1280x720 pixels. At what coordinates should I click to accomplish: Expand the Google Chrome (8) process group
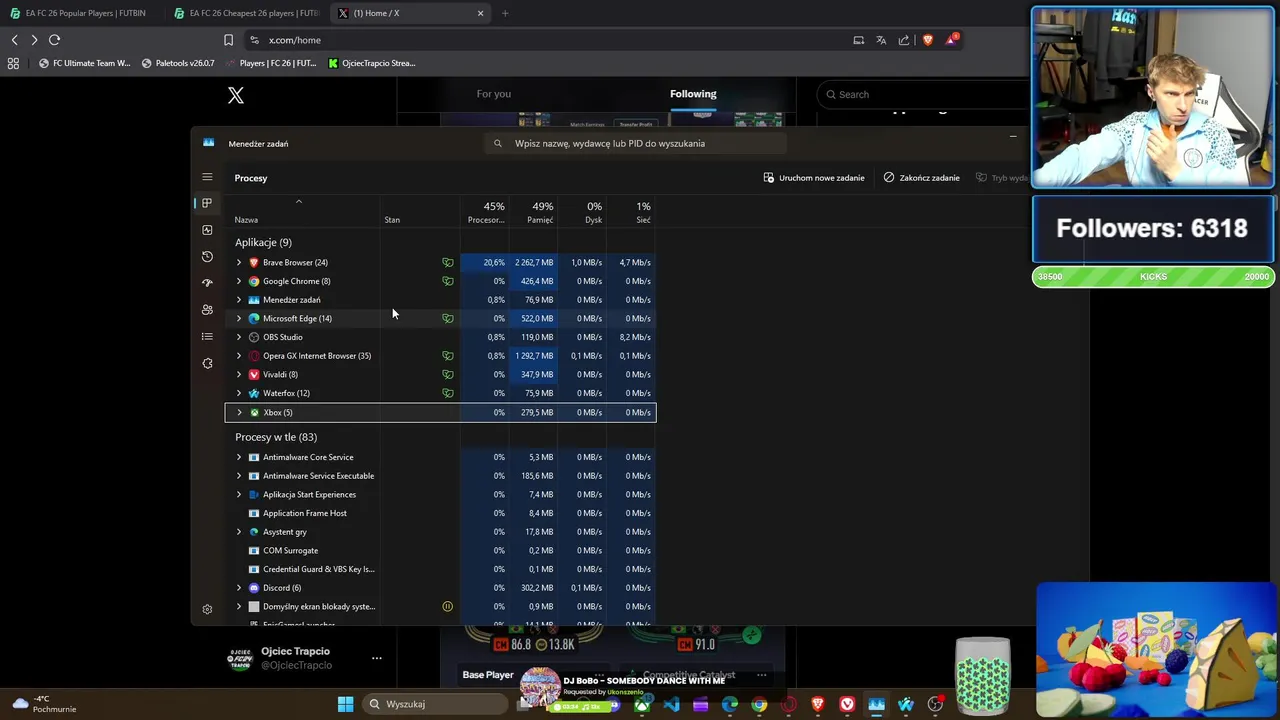pos(239,281)
